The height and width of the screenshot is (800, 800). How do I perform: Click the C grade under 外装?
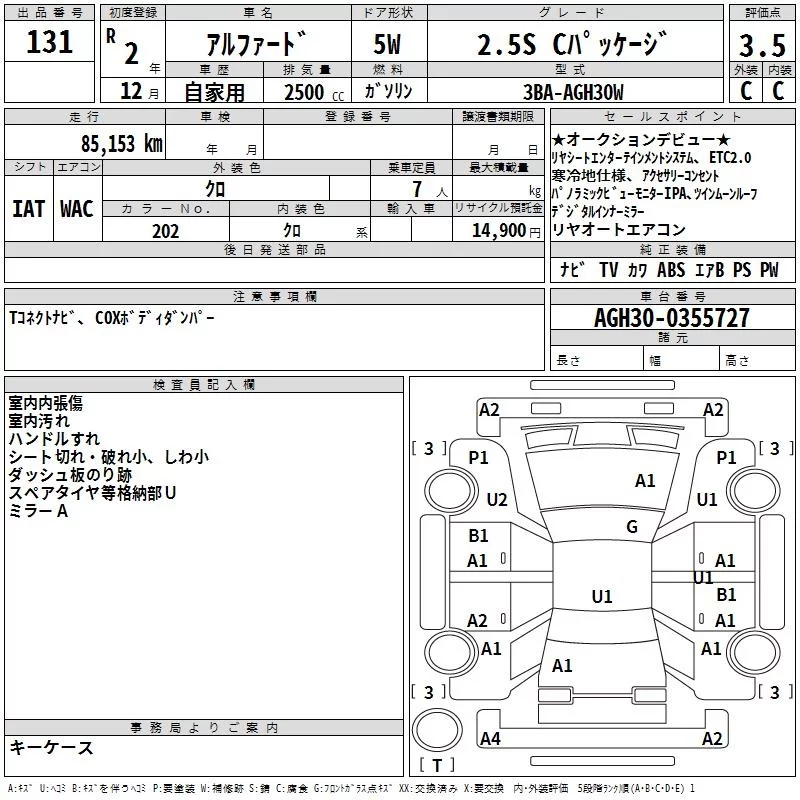(746, 91)
